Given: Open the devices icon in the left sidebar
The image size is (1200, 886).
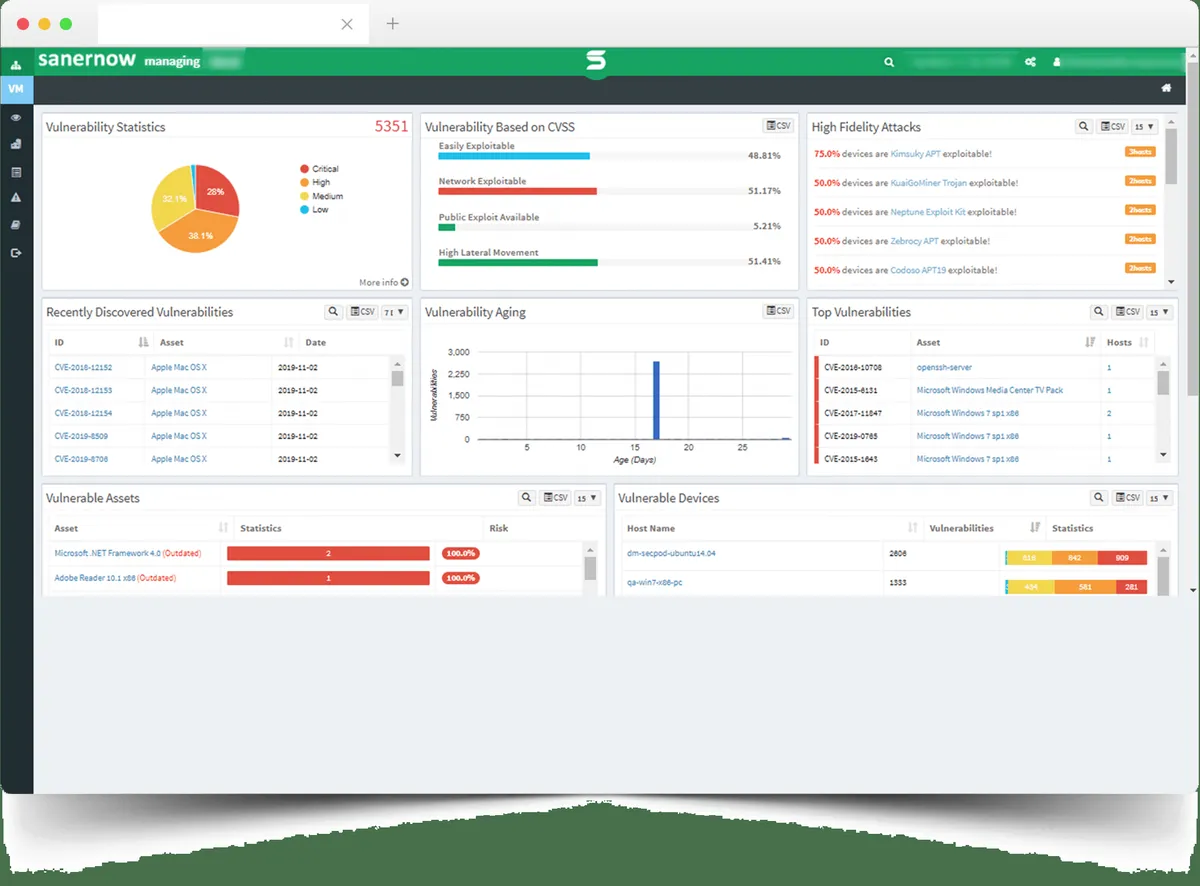Looking at the screenshot, I should pyautogui.click(x=16, y=144).
